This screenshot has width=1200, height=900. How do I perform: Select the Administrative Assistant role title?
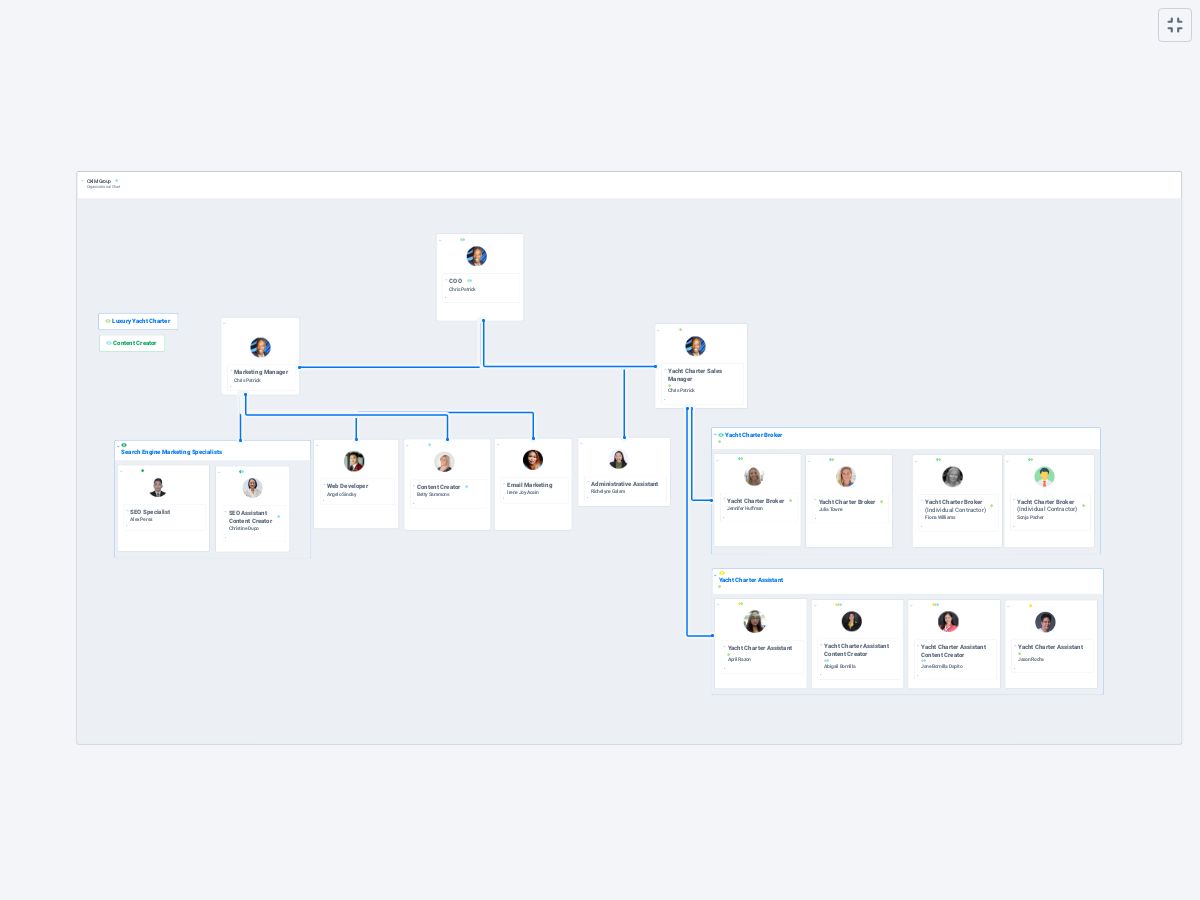(x=625, y=484)
